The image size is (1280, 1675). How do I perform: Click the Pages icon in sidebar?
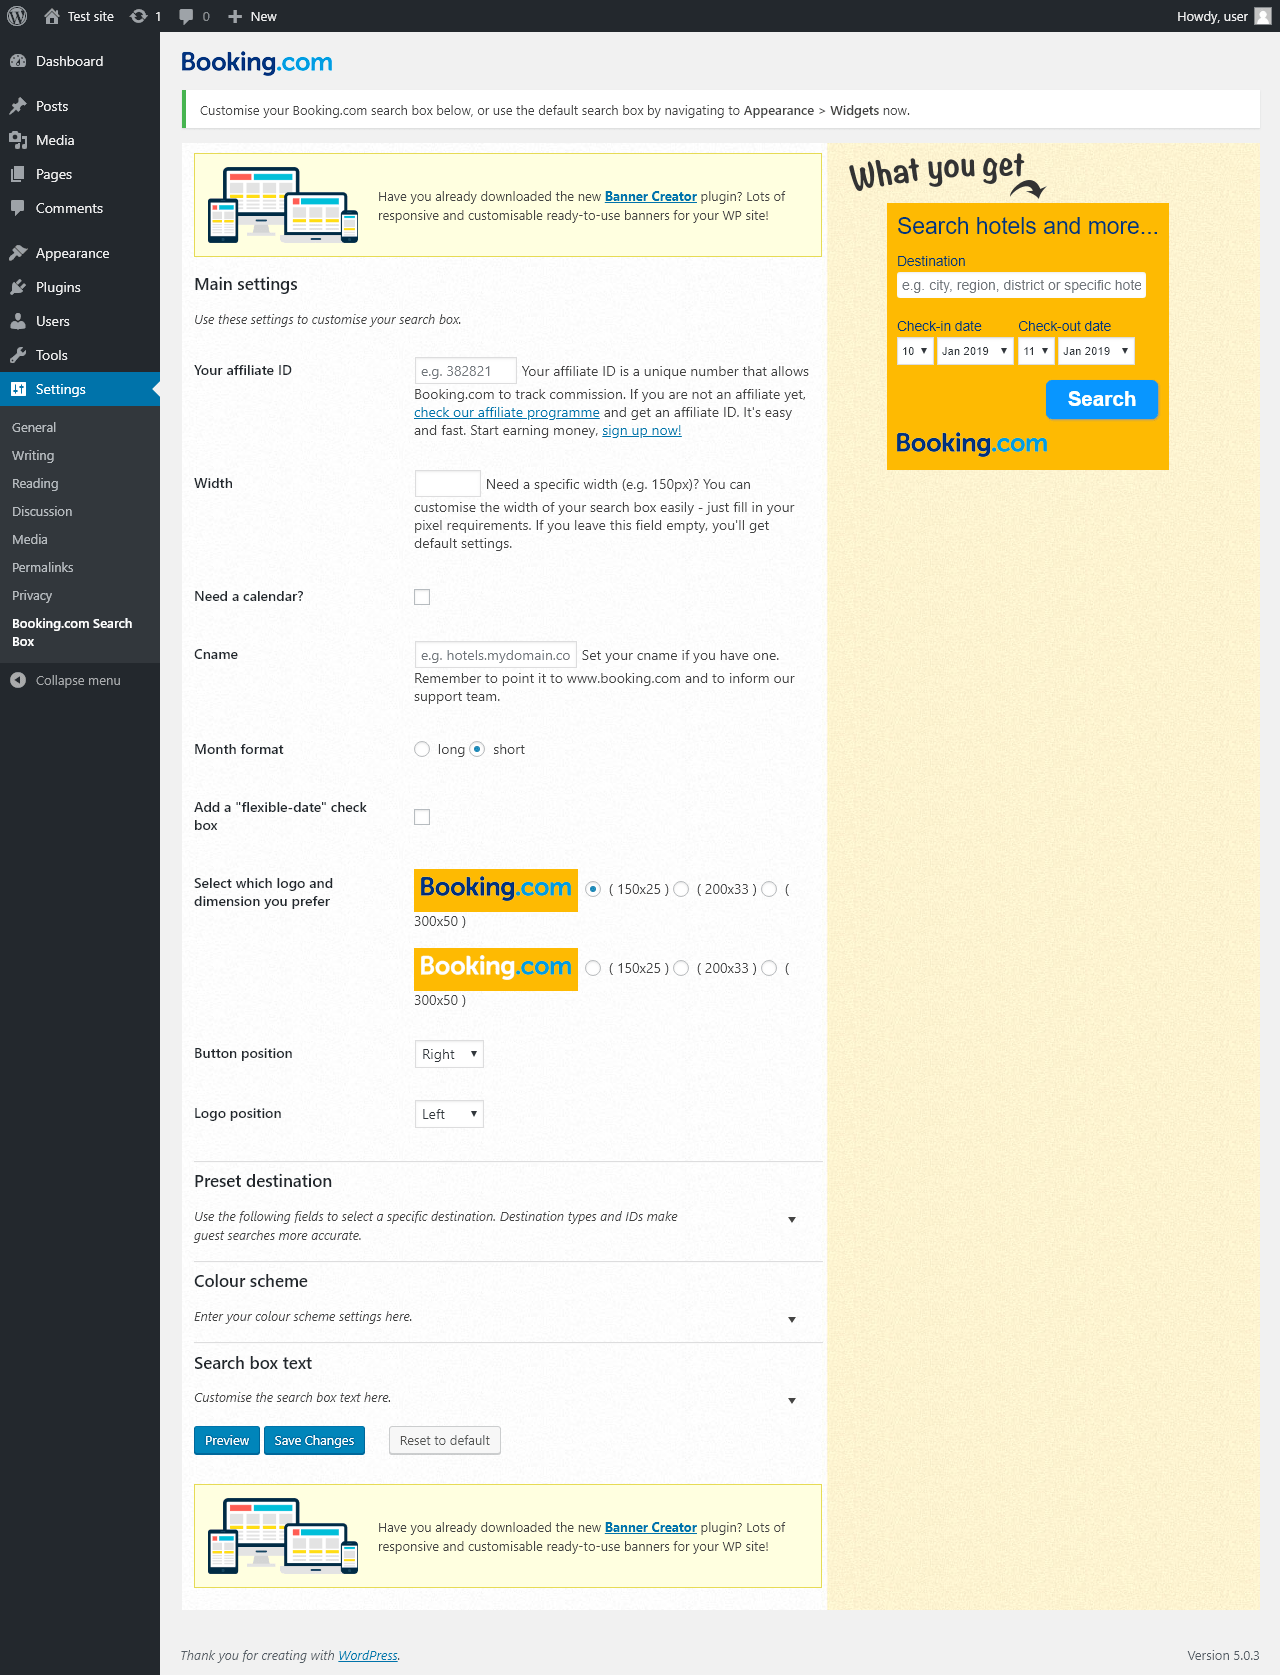(18, 174)
